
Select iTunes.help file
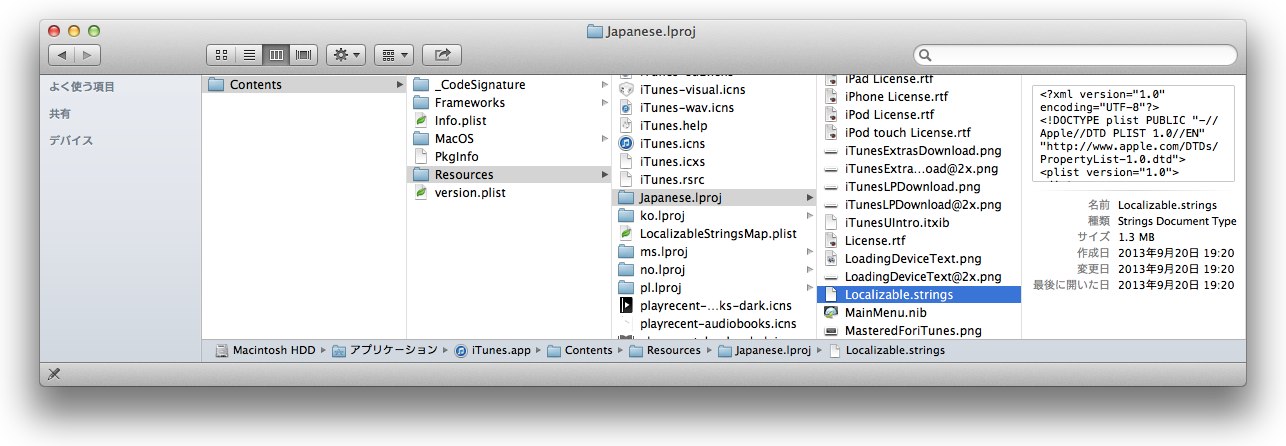pyautogui.click(x=714, y=126)
